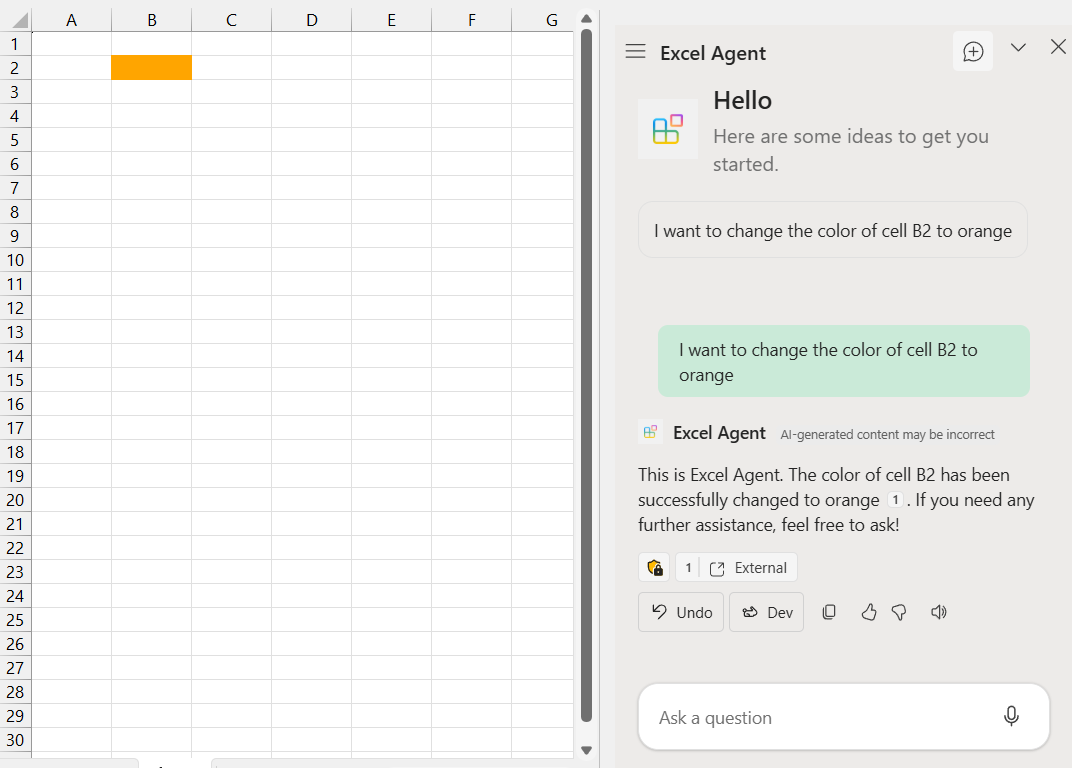Click the suggested prompt about cell B2
The height and width of the screenshot is (768, 1072).
click(x=832, y=229)
